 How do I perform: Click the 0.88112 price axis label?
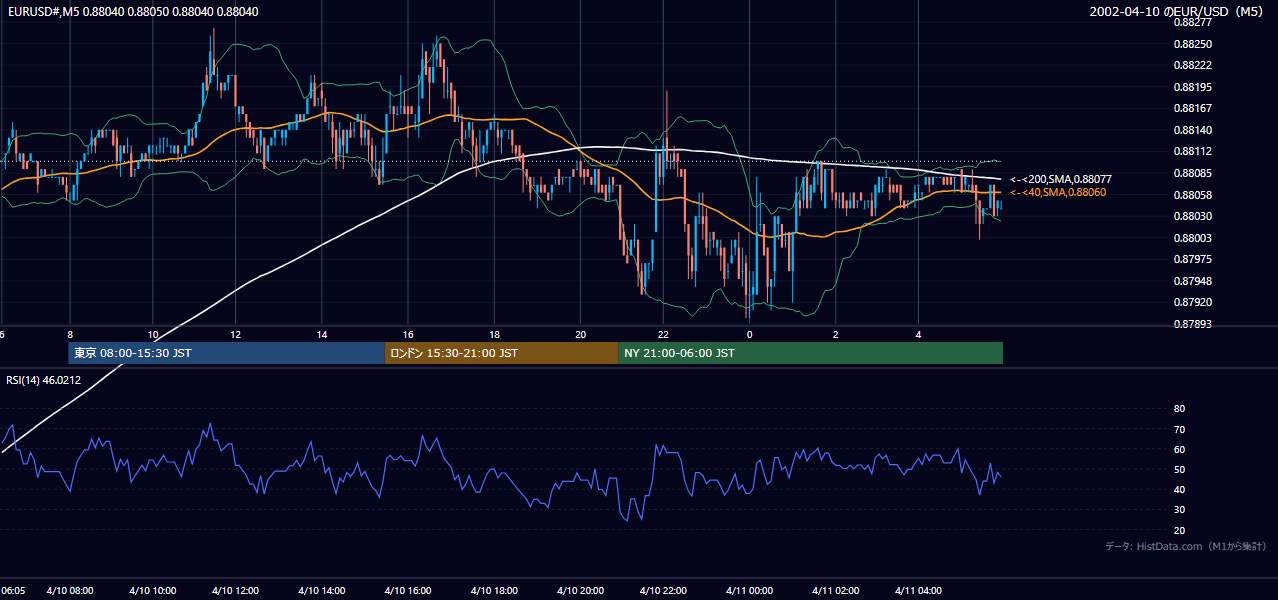click(x=1192, y=152)
